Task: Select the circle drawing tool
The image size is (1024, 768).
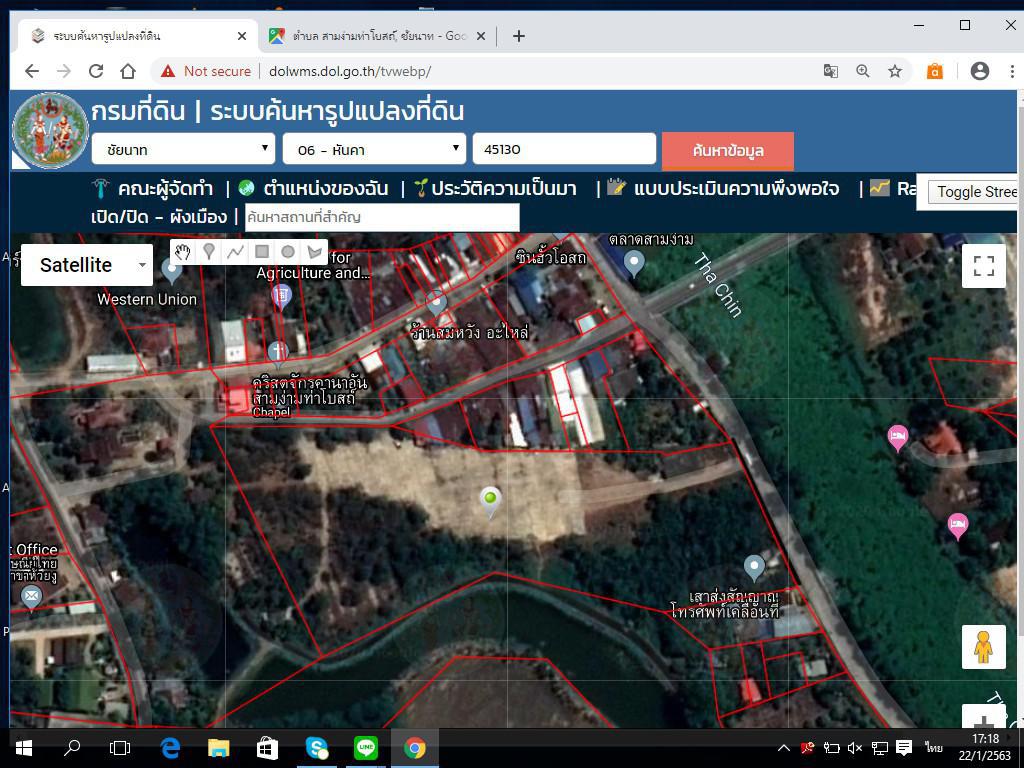Action: [x=288, y=252]
